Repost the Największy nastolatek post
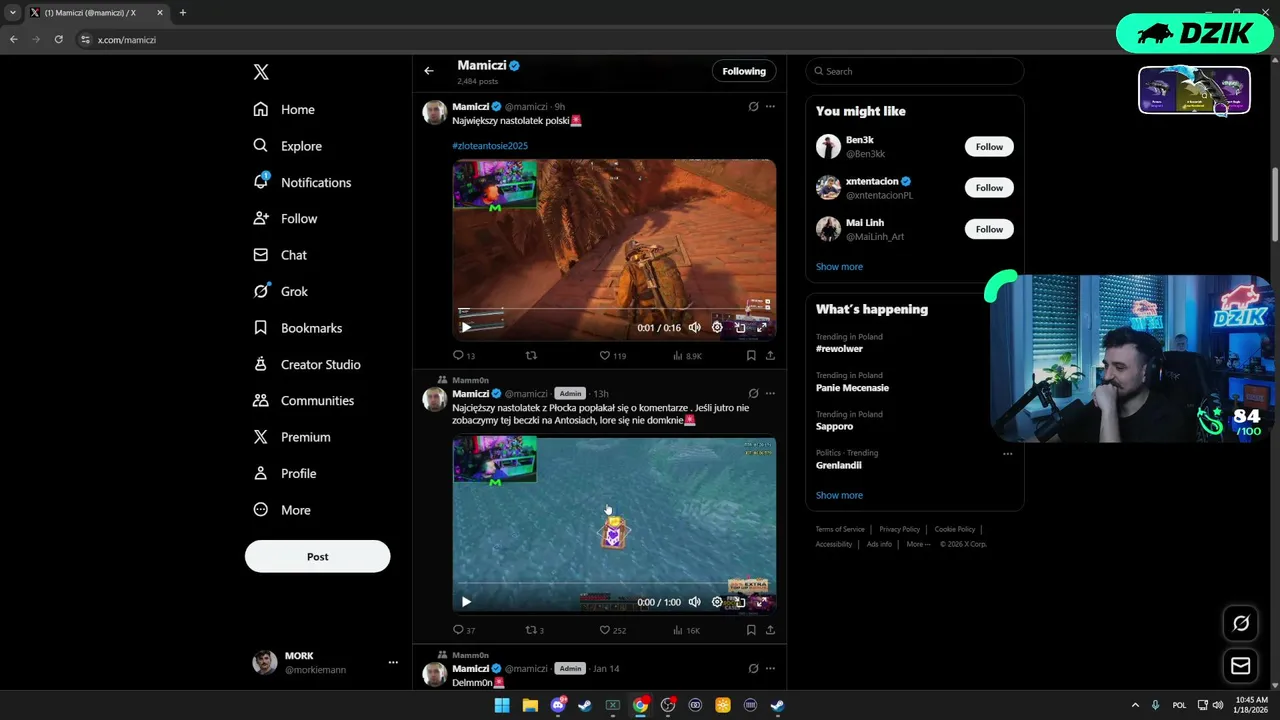 pos(531,355)
